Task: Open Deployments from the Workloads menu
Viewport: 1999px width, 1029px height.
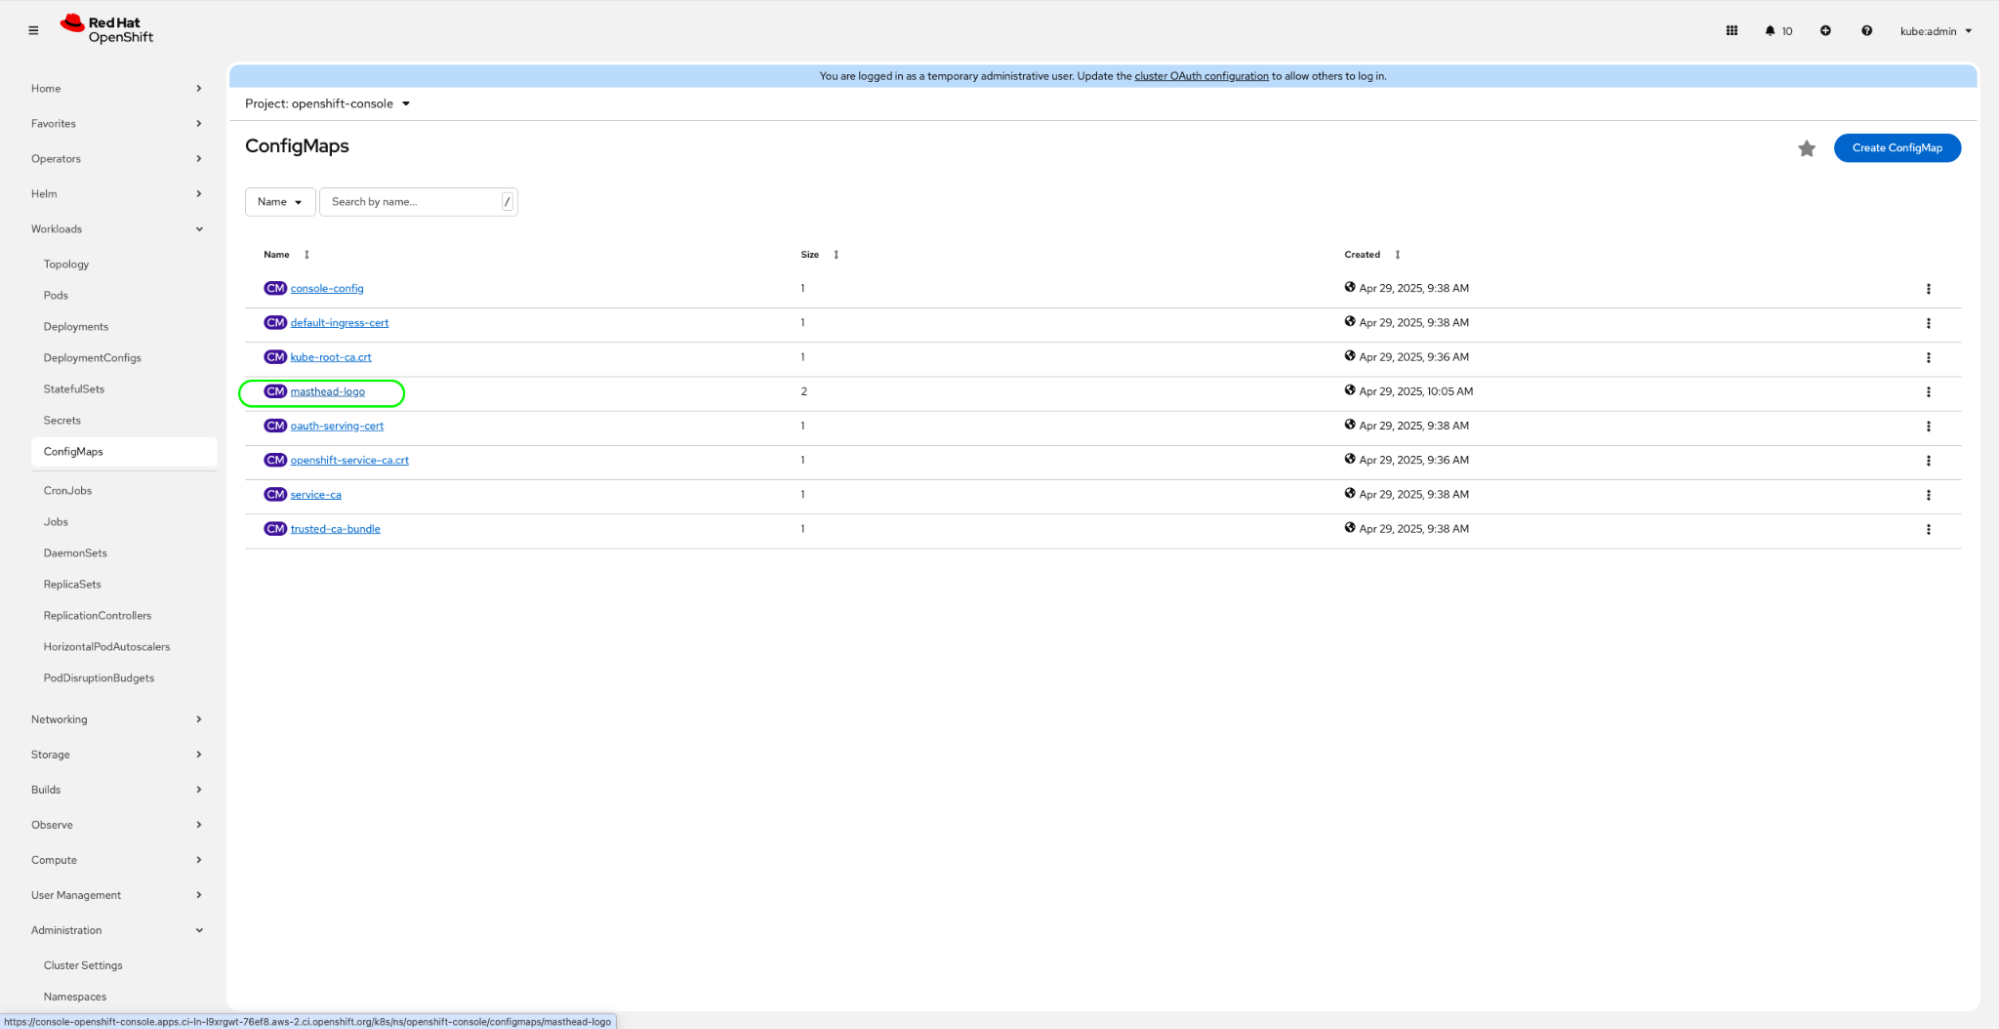Action: coord(76,327)
